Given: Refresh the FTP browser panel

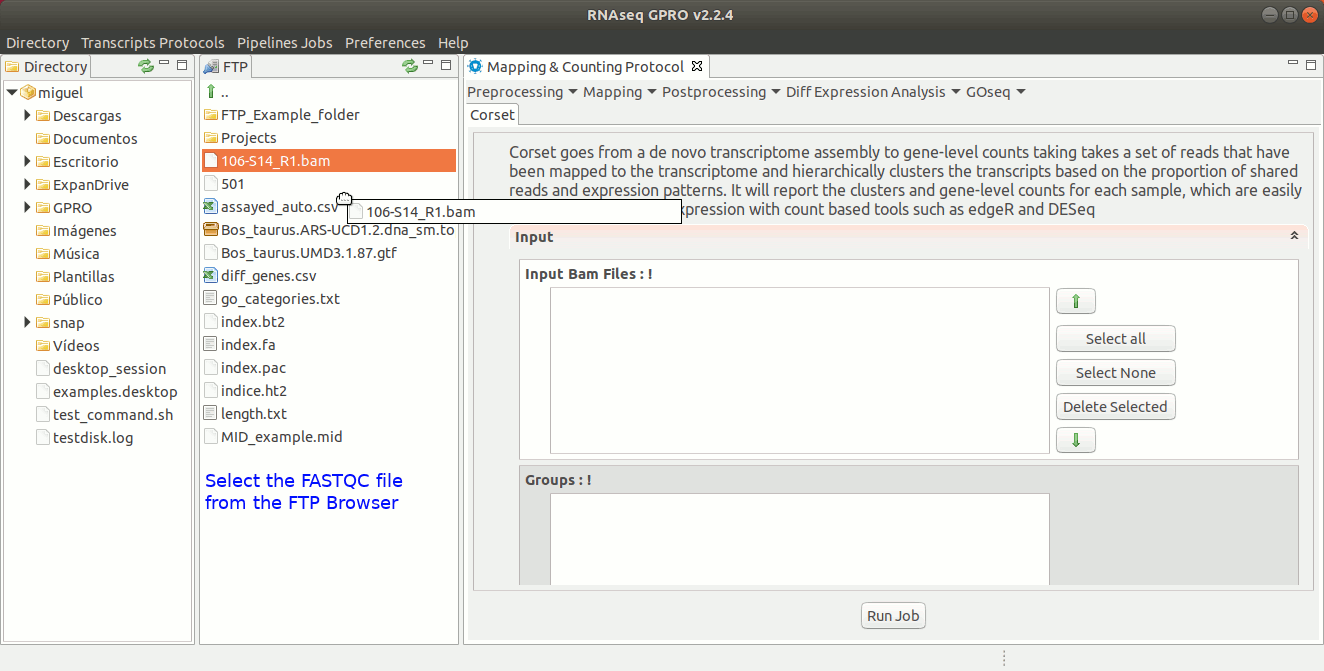Looking at the screenshot, I should 409,66.
